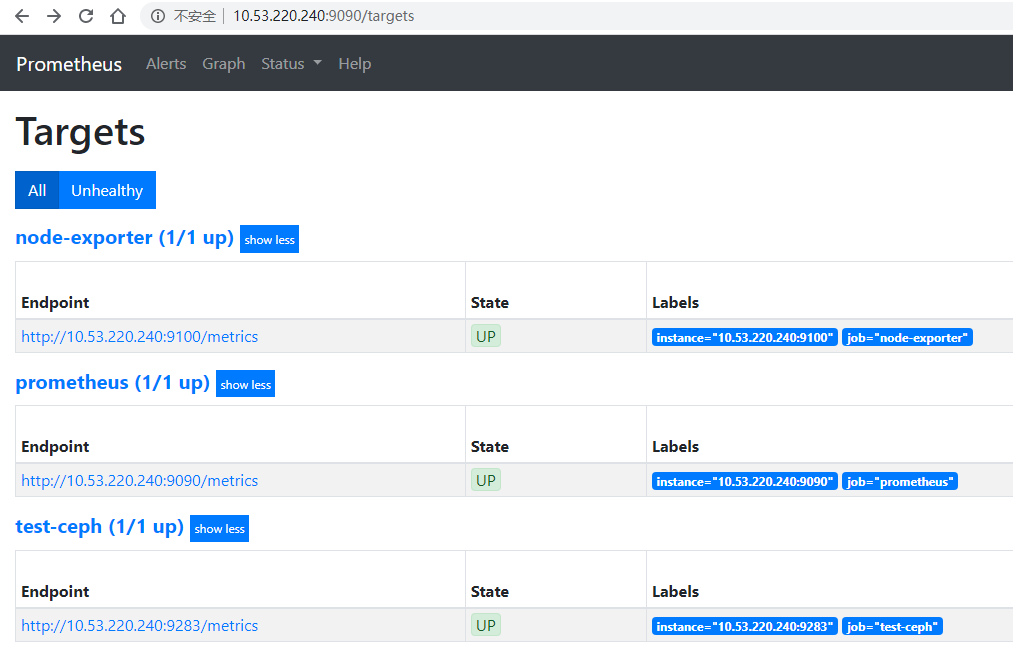Click UP state badge for prometheus
Viewport: 1013px width, 664px height.
[486, 480]
